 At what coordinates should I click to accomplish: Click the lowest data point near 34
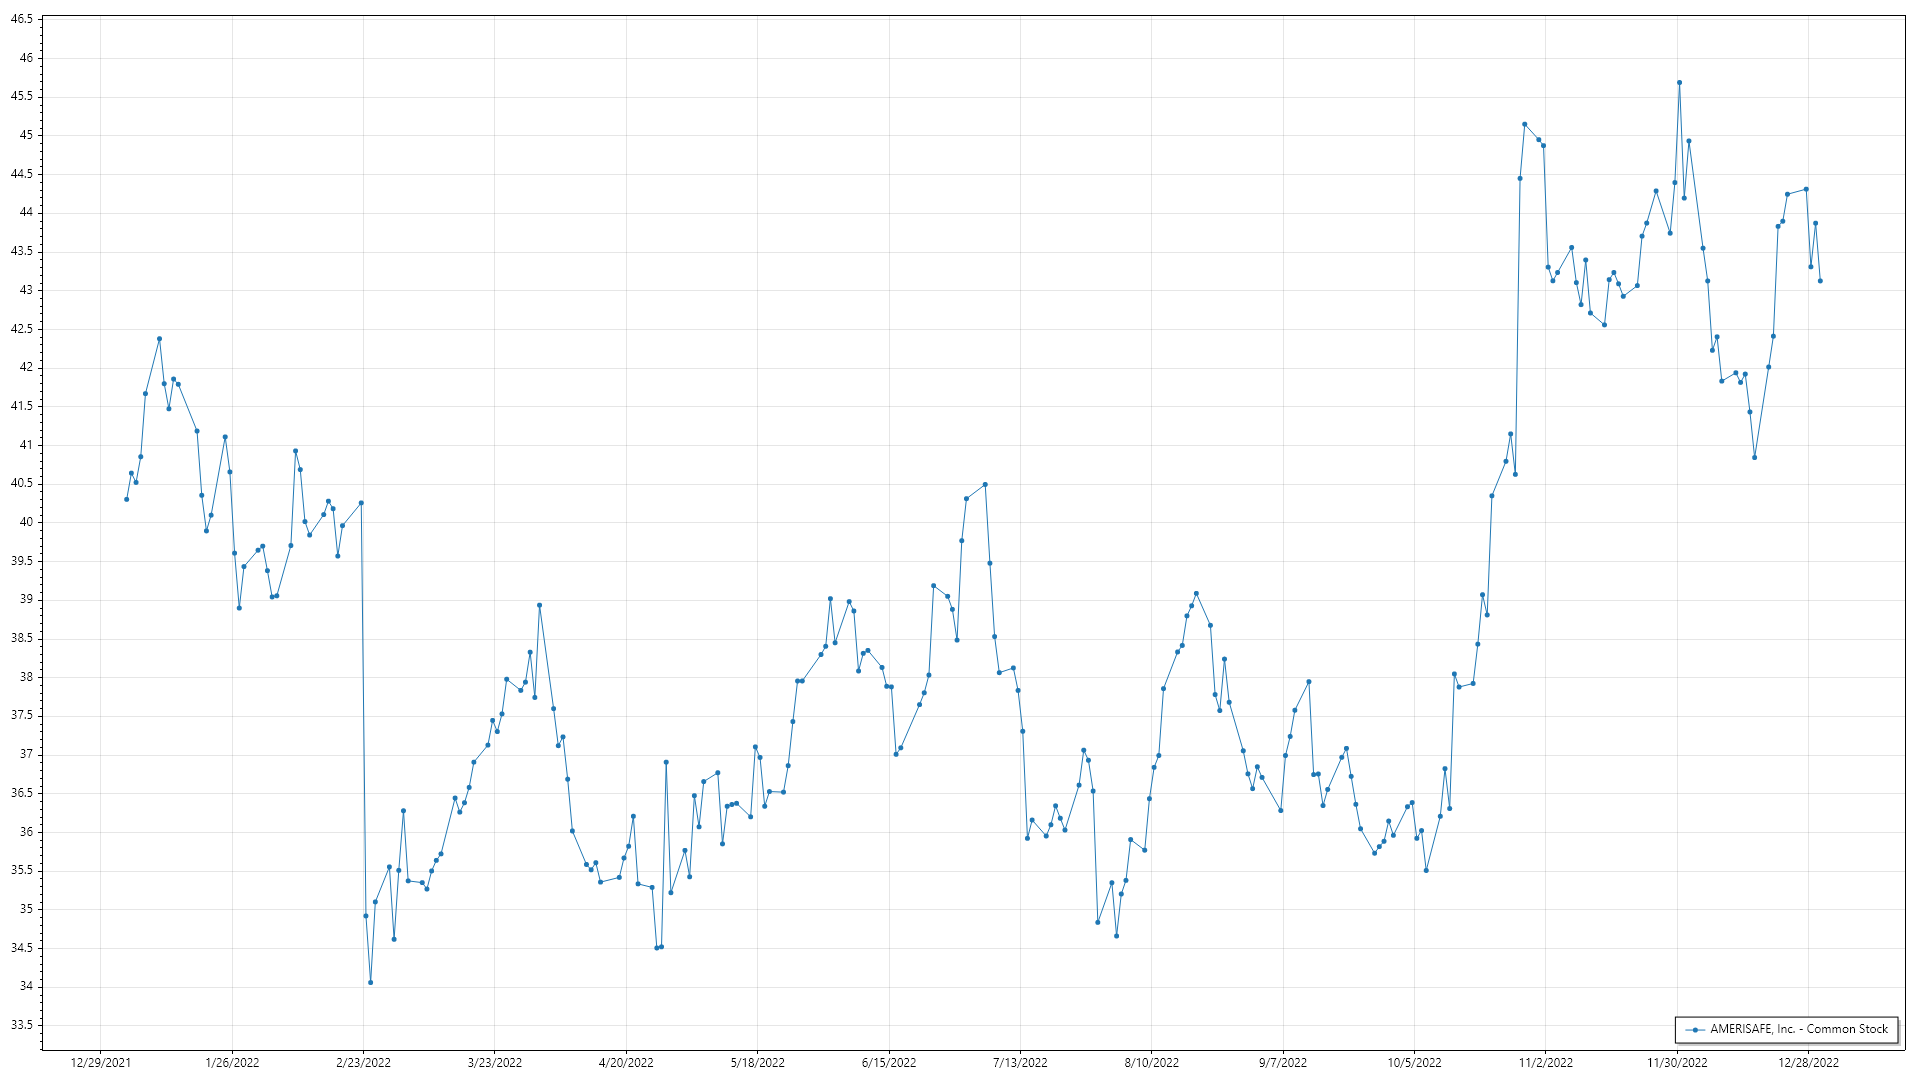370,982
